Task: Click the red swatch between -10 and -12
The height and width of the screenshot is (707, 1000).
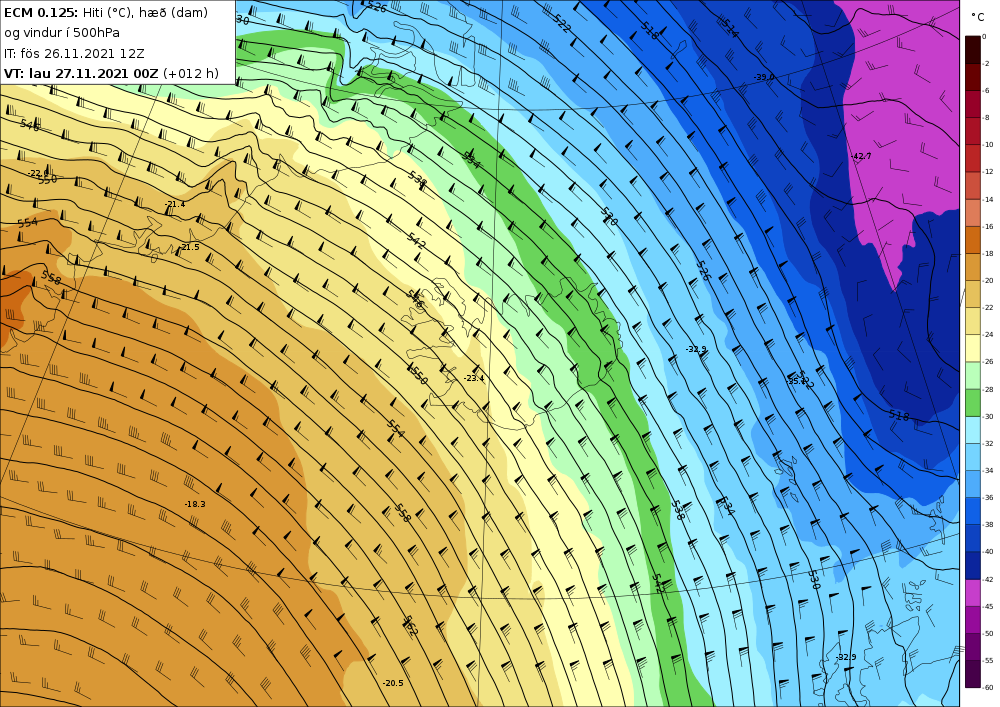Action: tap(973, 158)
